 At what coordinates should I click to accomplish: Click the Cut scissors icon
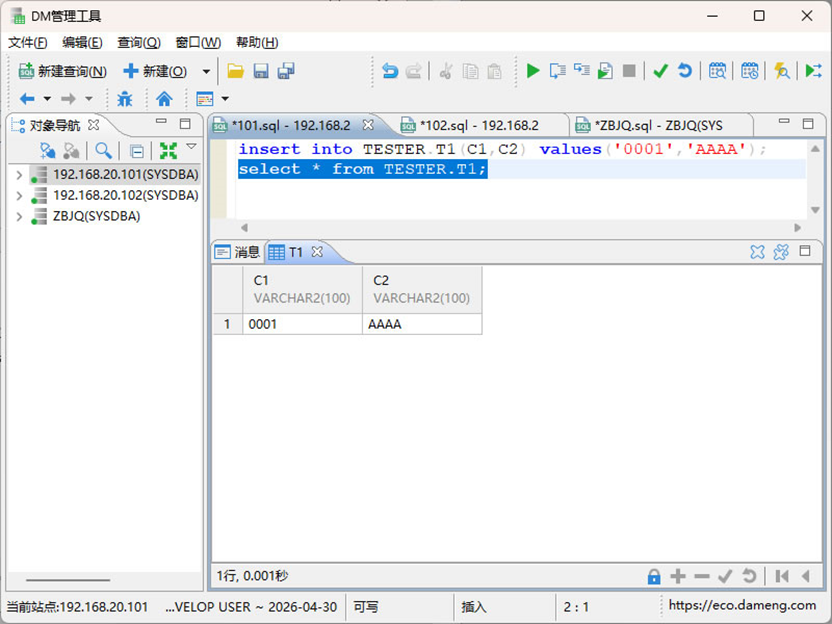pos(446,71)
